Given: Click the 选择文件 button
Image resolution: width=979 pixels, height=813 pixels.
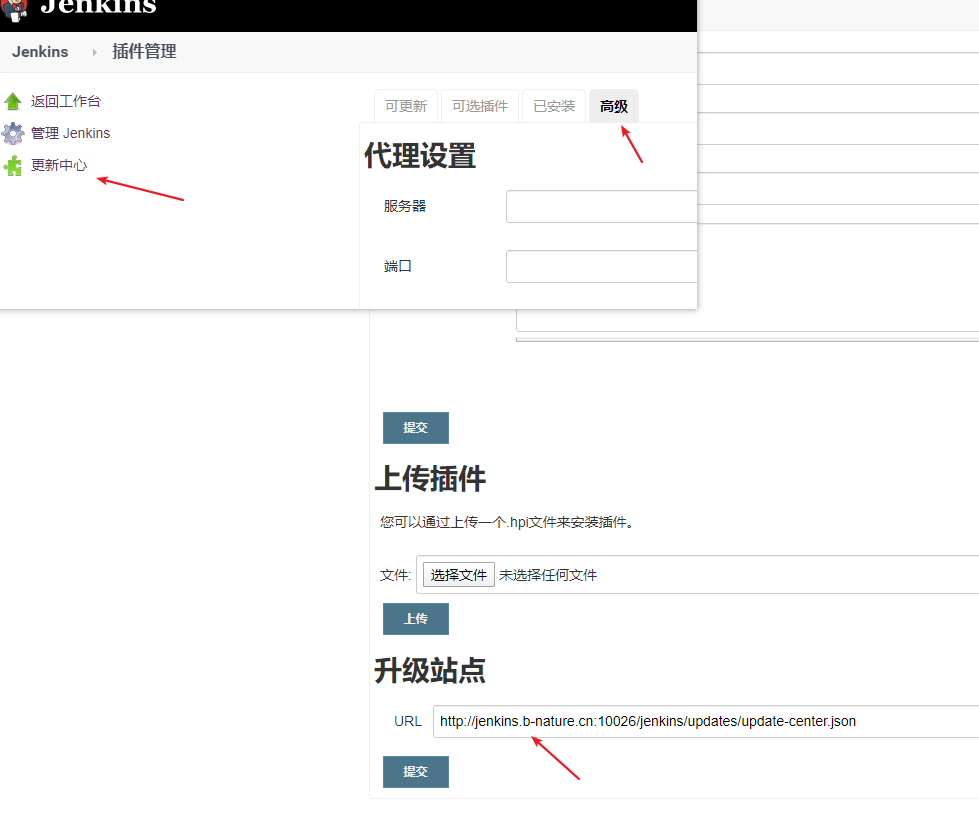Looking at the screenshot, I should pos(459,574).
